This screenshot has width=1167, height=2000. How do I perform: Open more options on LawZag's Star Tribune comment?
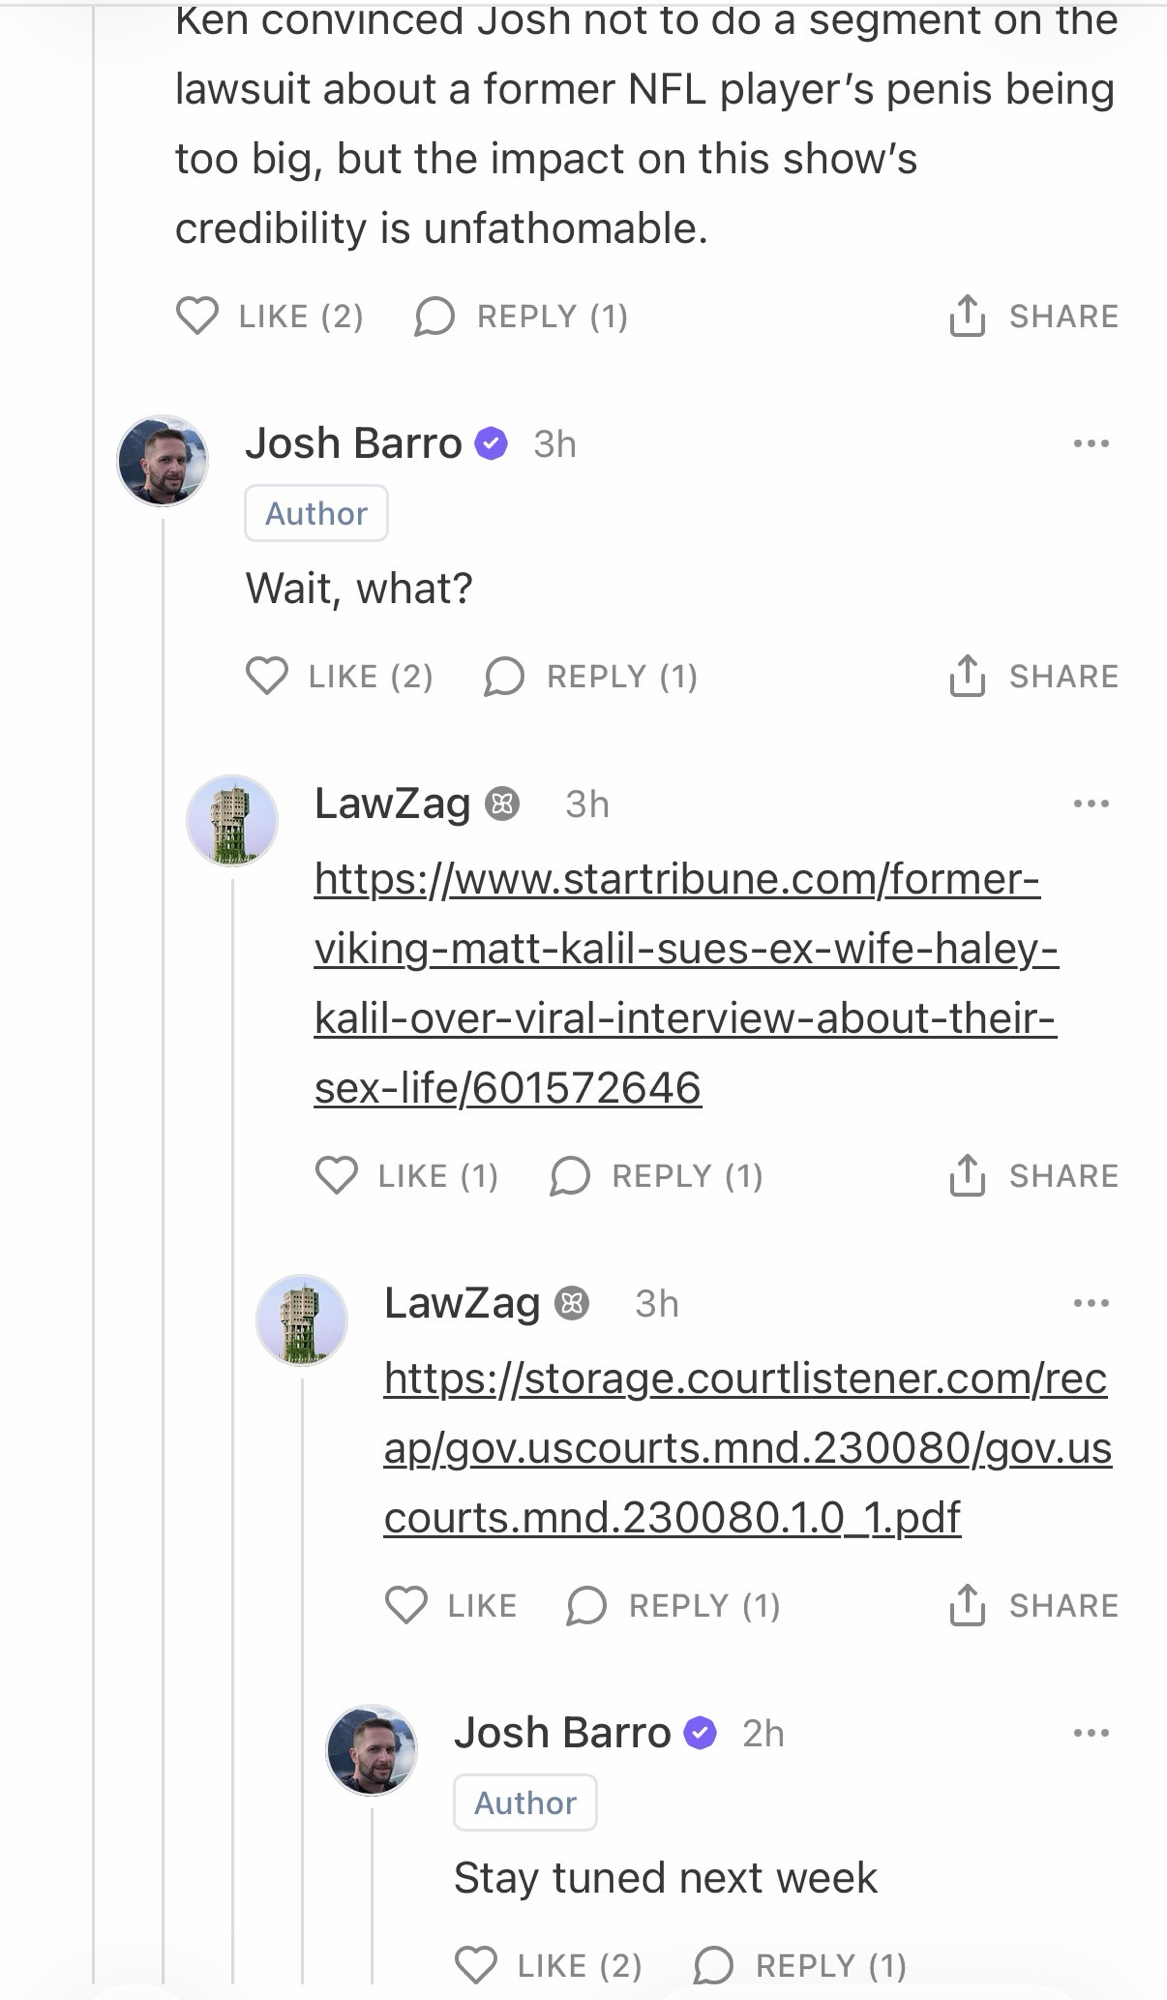[1090, 803]
